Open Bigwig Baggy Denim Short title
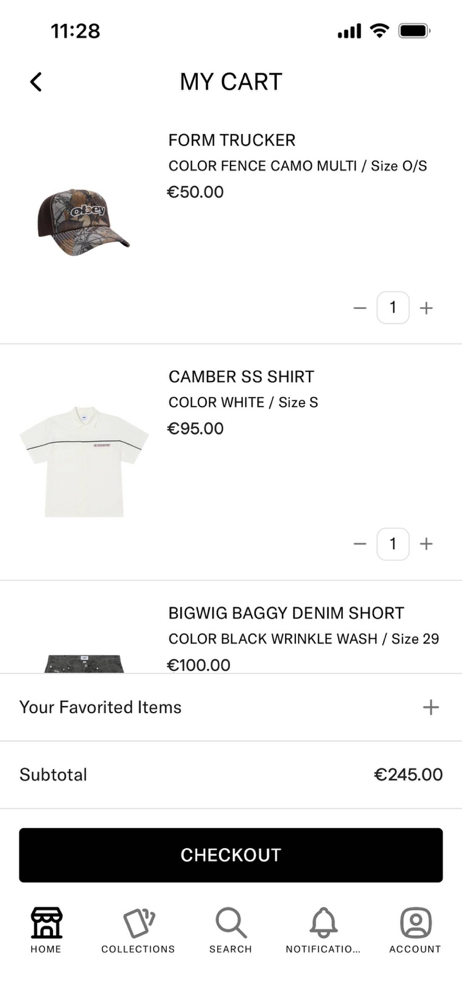Image resolution: width=462 pixels, height=1000 pixels. click(x=286, y=614)
